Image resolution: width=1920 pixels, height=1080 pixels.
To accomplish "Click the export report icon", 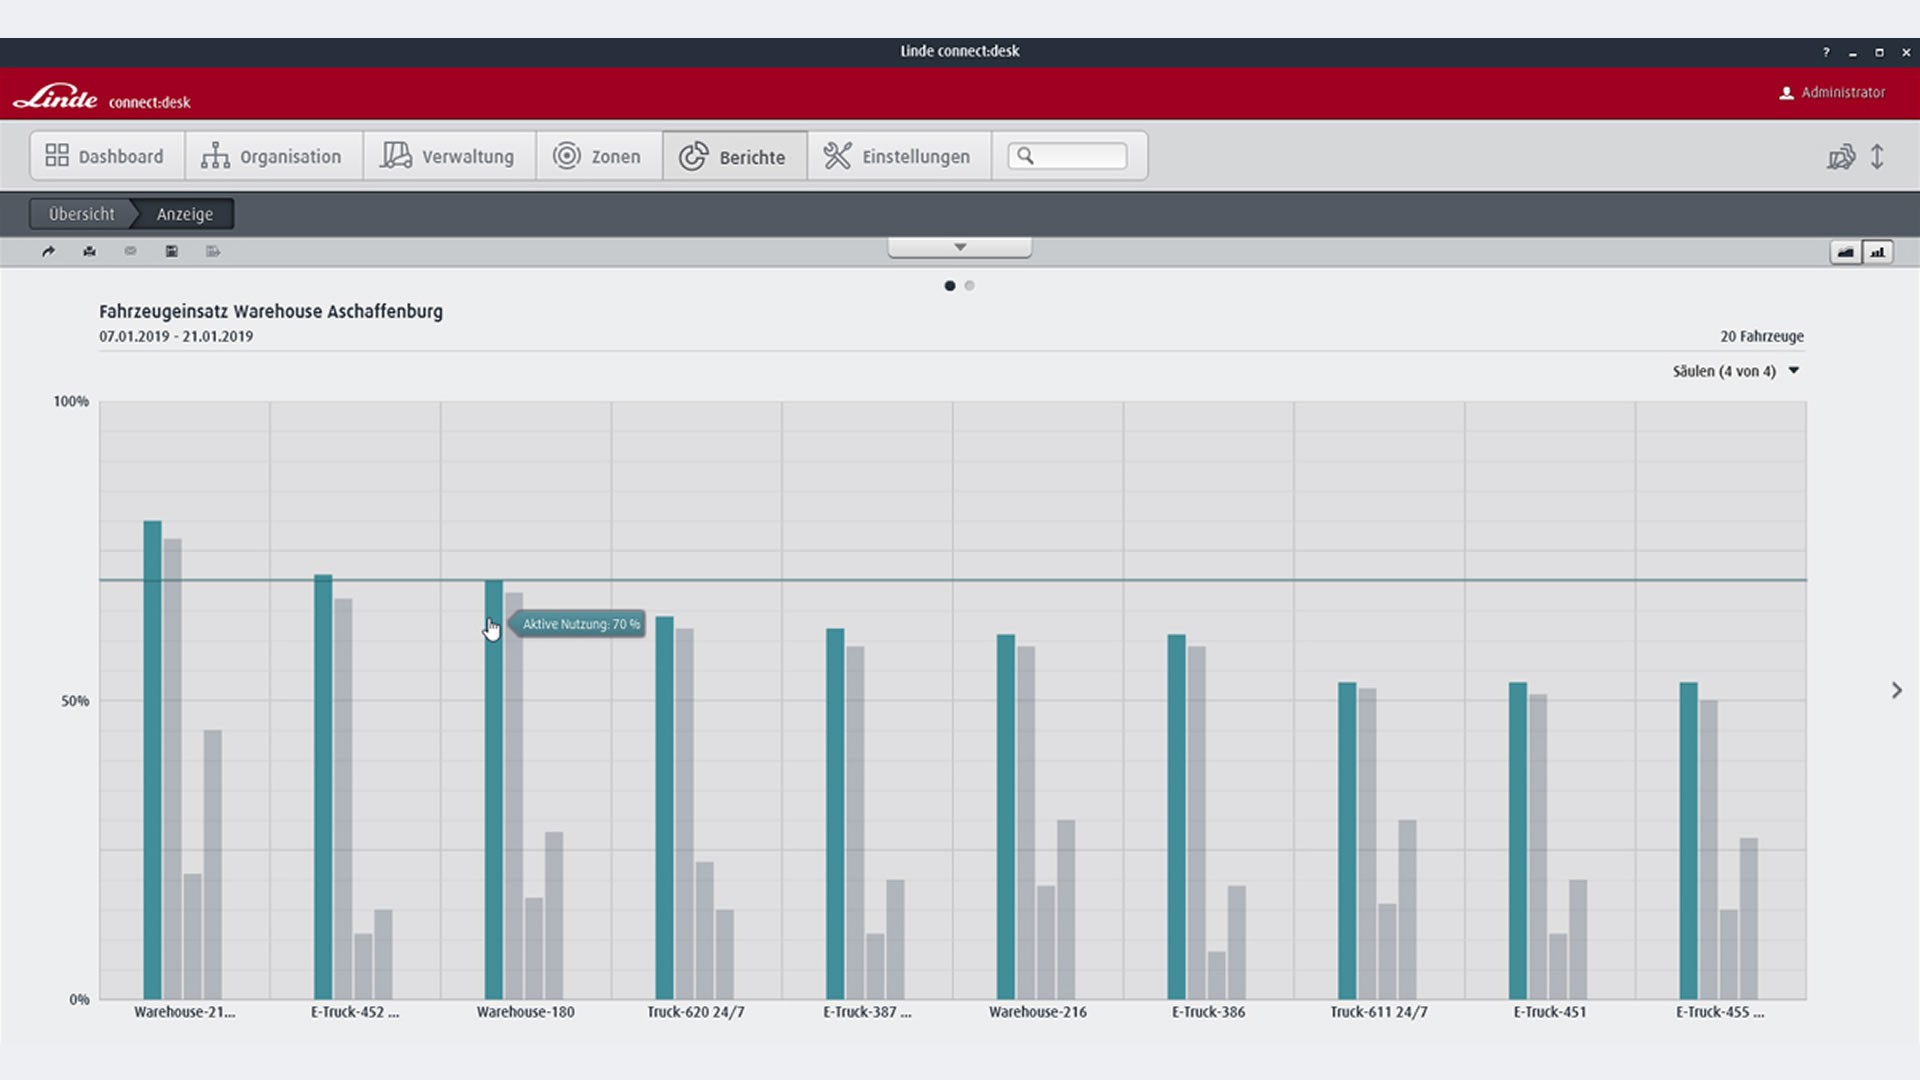I will (212, 251).
